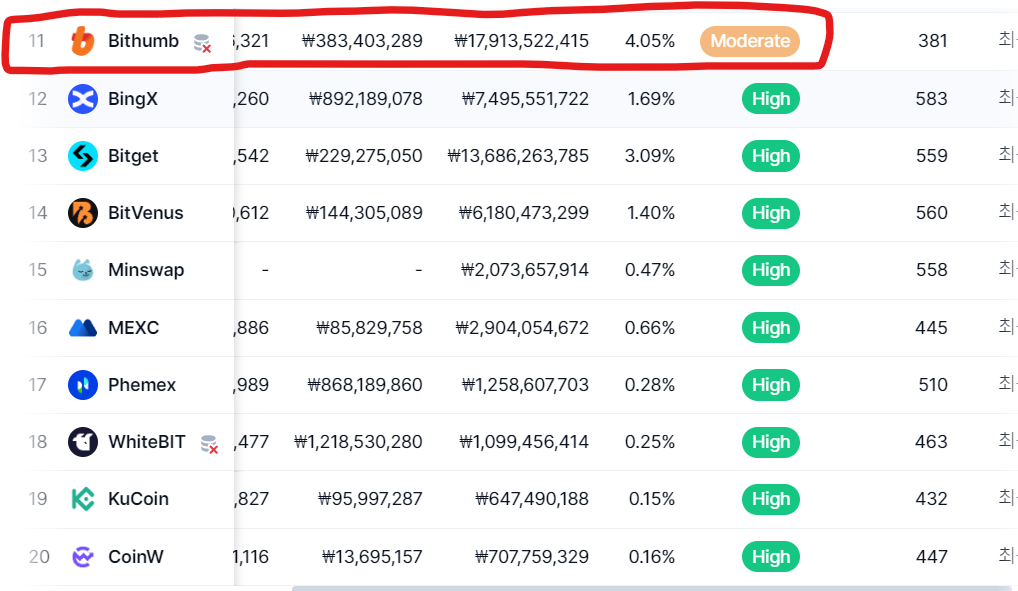Open the Minswap exchange link
Image resolution: width=1018 pixels, height=591 pixels.
(146, 270)
